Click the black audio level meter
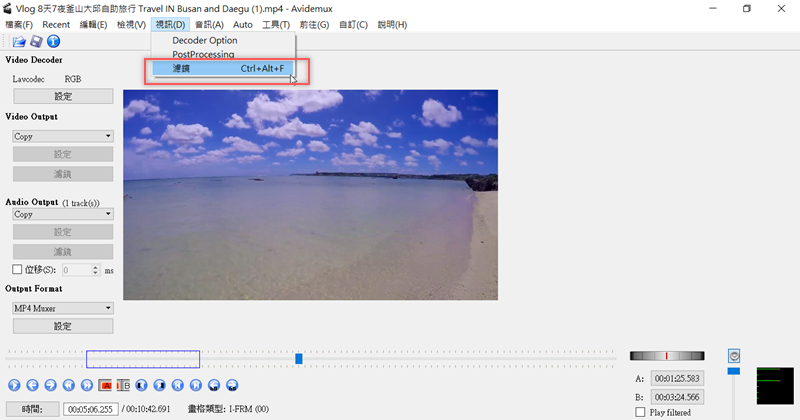This screenshot has height=420, width=800. [775, 386]
